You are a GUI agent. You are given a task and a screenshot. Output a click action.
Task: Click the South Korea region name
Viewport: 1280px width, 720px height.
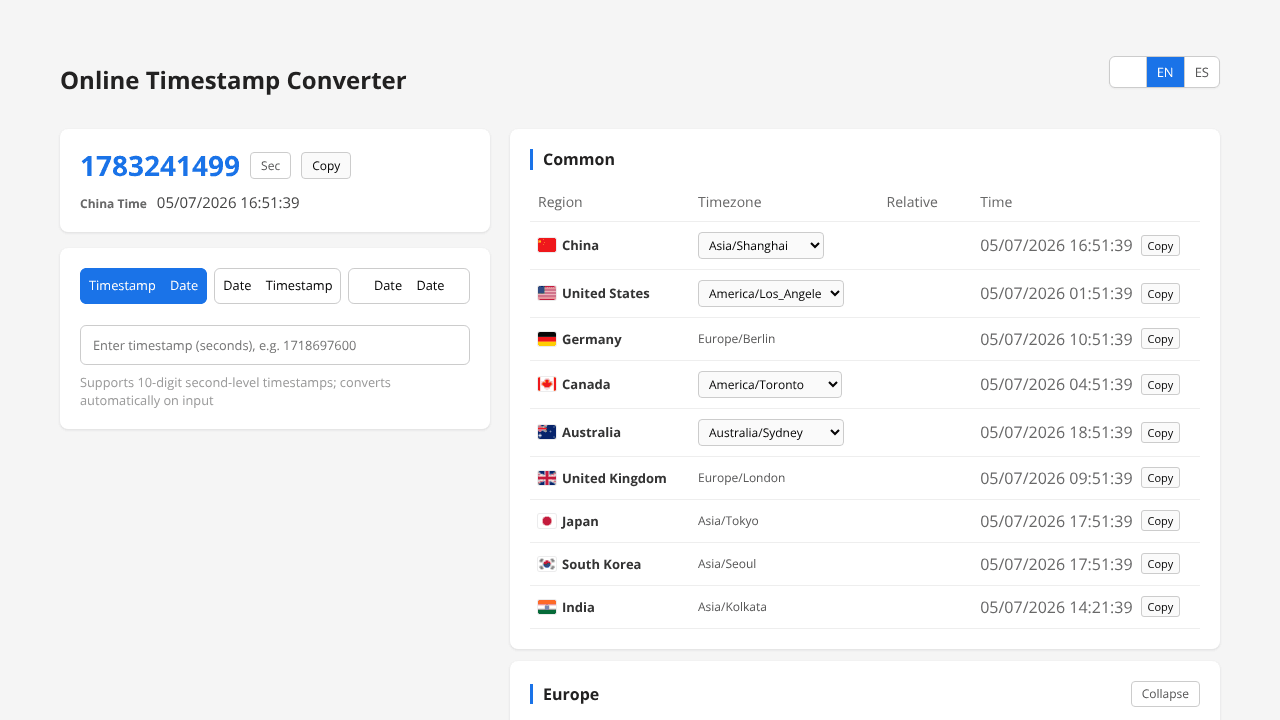pyautogui.click(x=601, y=564)
